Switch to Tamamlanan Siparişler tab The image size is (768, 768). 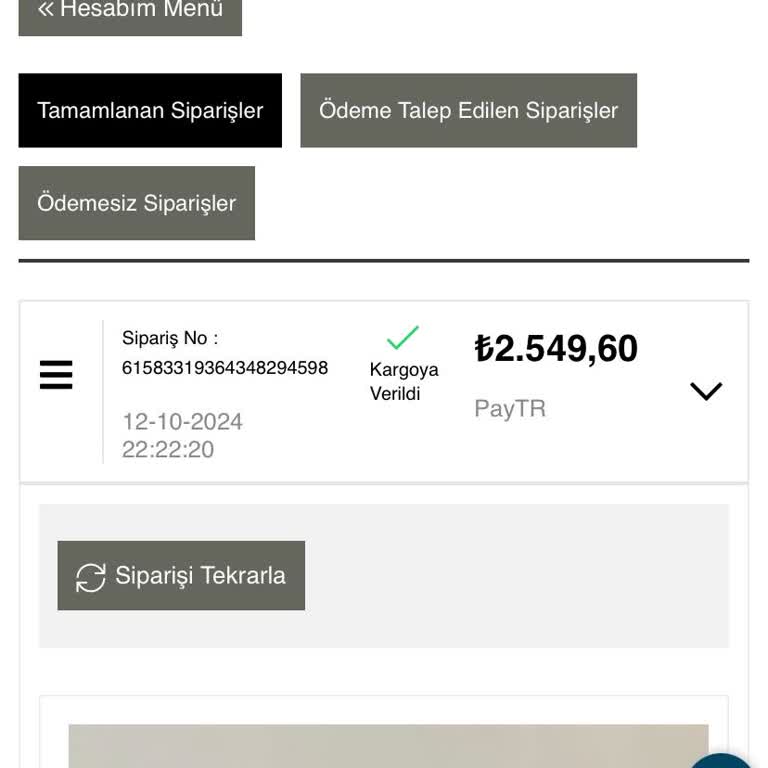[x=150, y=110]
